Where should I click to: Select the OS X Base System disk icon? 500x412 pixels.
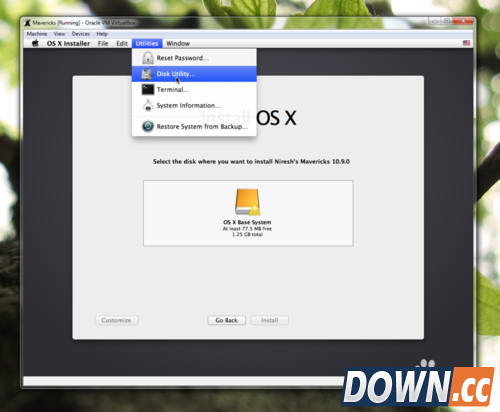[247, 202]
